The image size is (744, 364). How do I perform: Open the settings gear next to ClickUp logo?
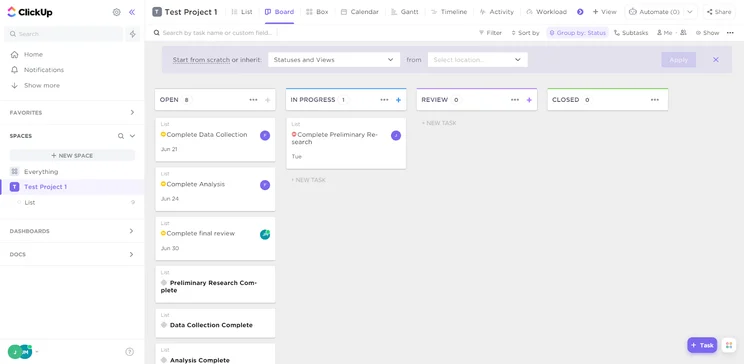pyautogui.click(x=116, y=12)
